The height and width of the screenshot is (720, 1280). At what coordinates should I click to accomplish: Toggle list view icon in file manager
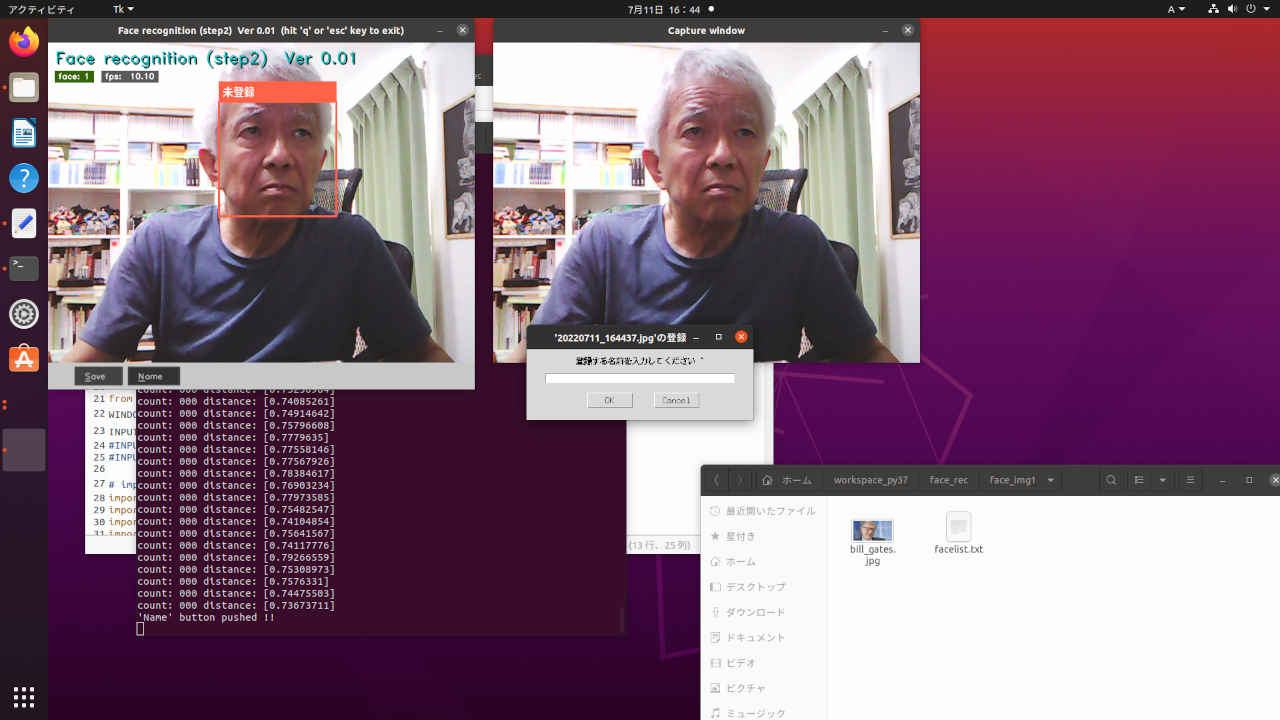1139,480
